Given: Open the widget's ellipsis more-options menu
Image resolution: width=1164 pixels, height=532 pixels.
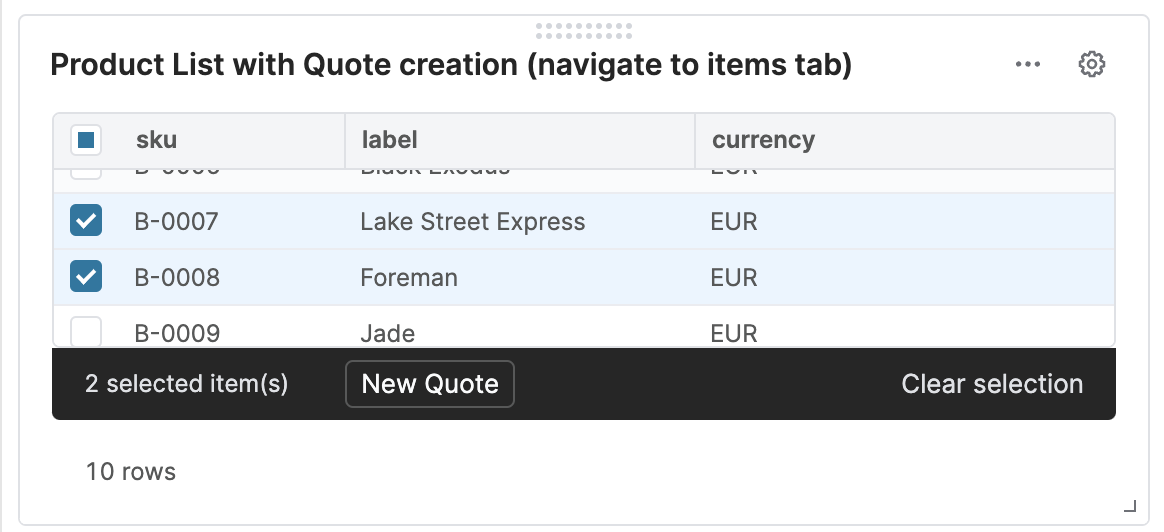Looking at the screenshot, I should pyautogui.click(x=1027, y=65).
